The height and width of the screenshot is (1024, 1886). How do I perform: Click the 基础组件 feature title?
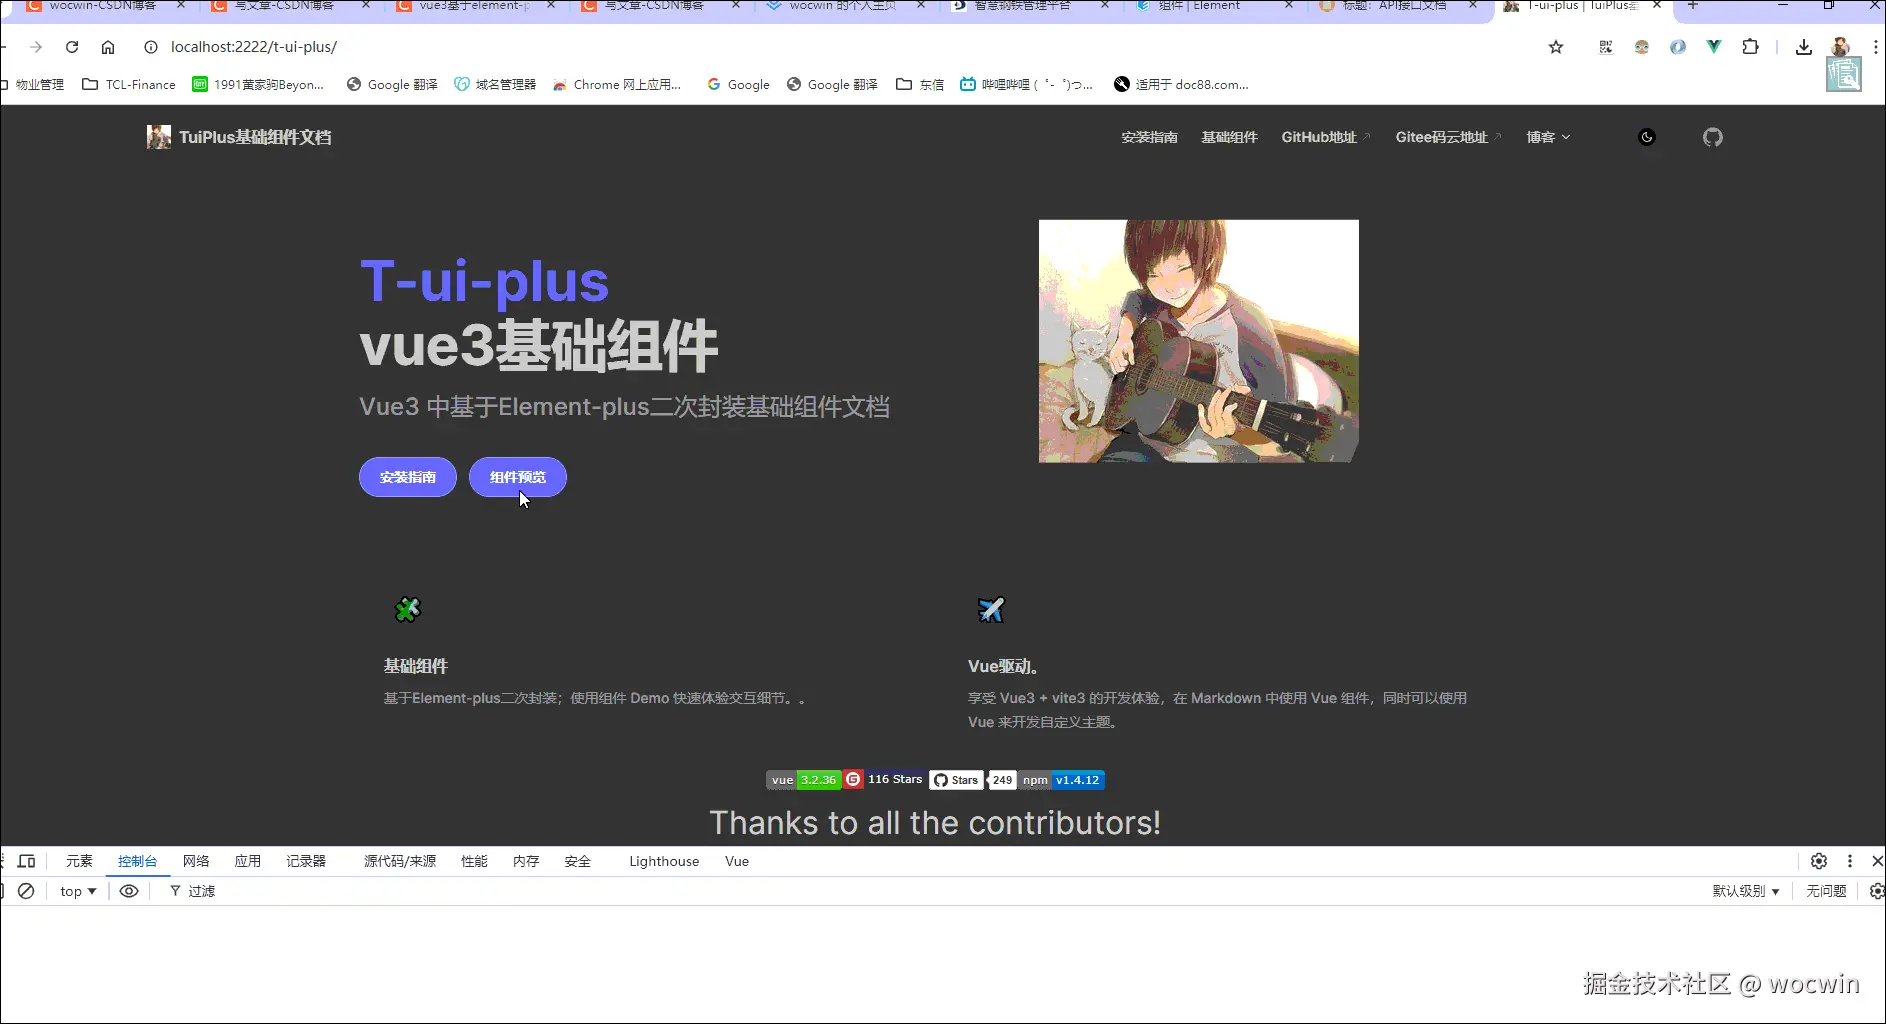(x=416, y=666)
